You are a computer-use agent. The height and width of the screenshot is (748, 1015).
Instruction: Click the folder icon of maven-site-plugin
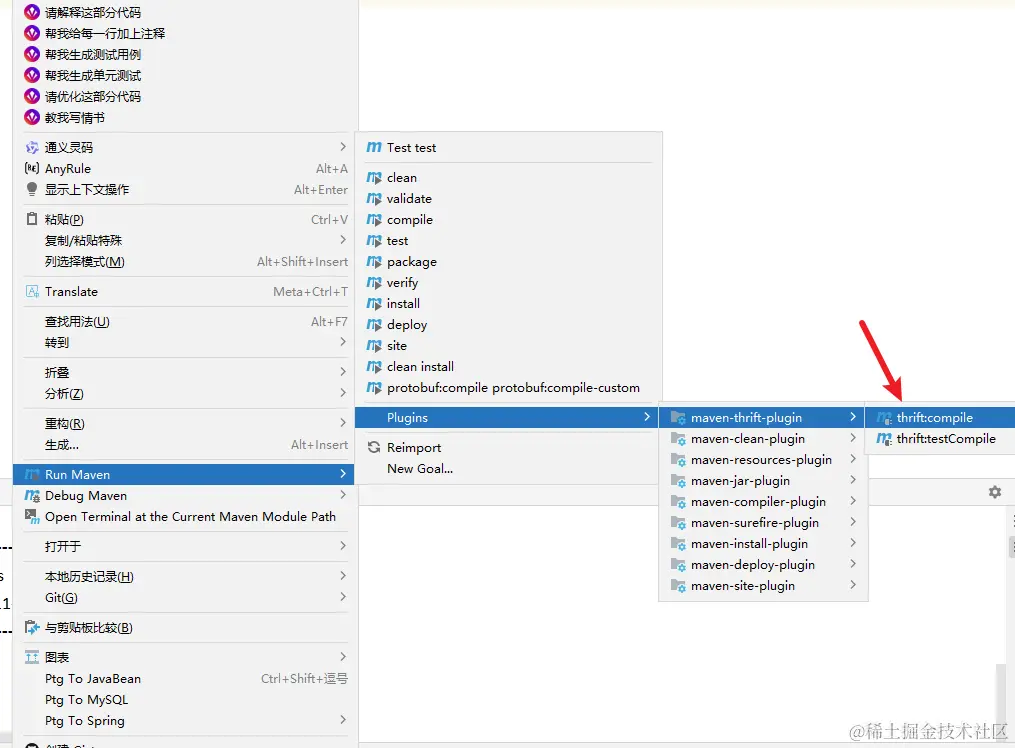click(x=678, y=586)
